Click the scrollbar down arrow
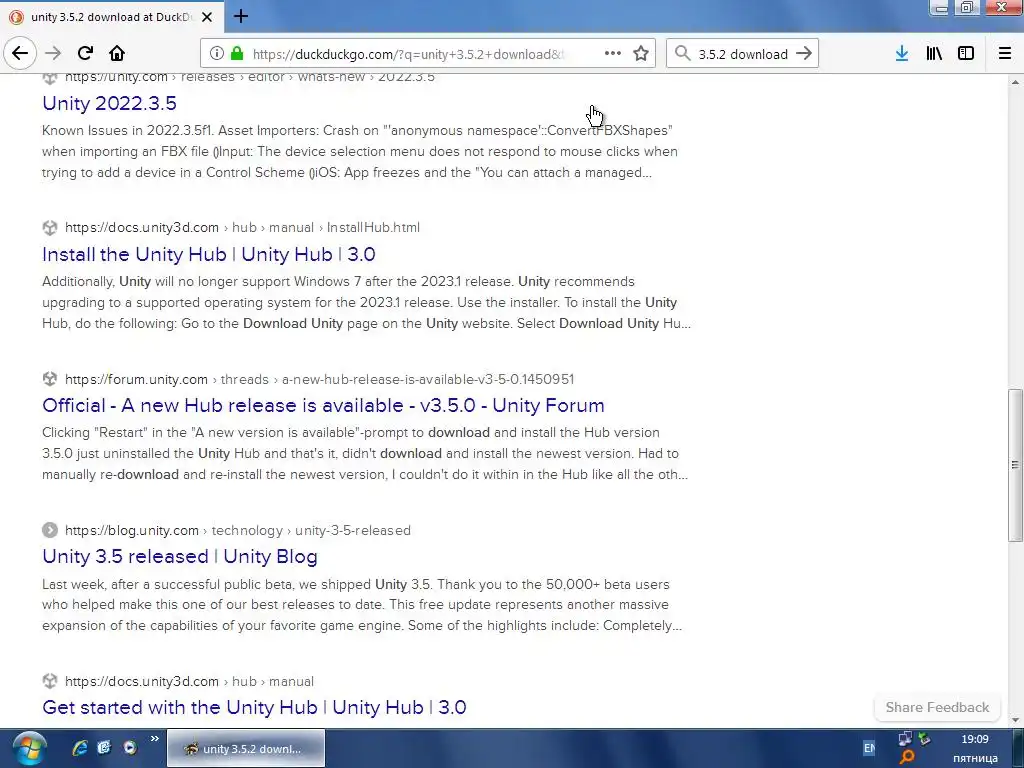 pos(1015,720)
